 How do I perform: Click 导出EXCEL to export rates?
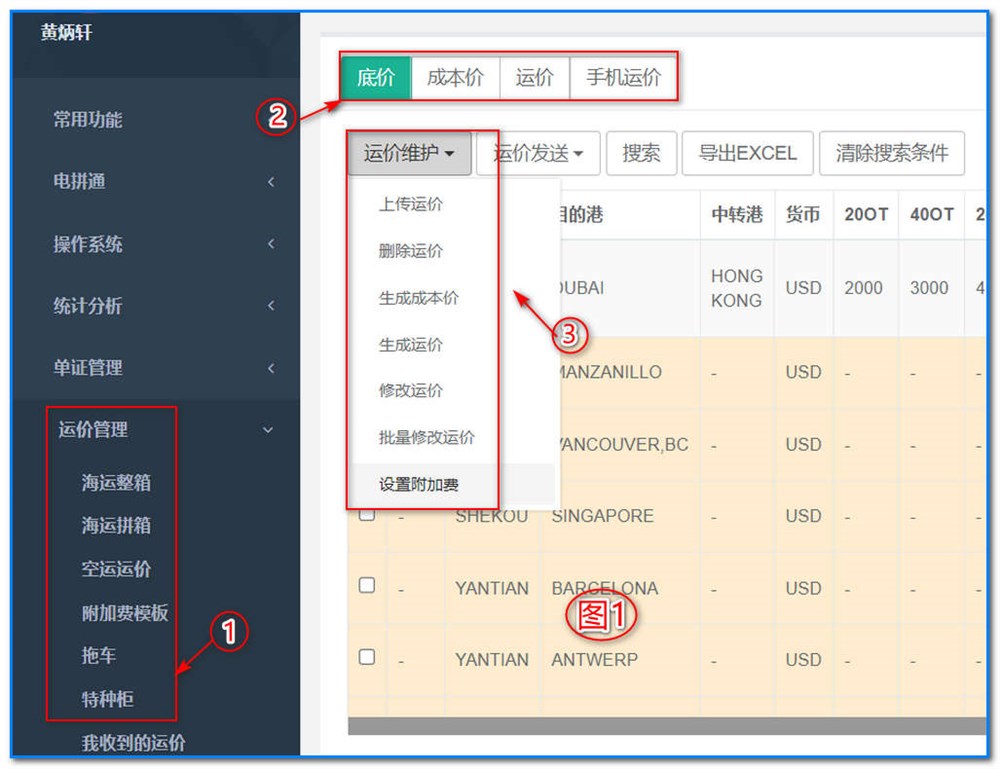coord(747,153)
